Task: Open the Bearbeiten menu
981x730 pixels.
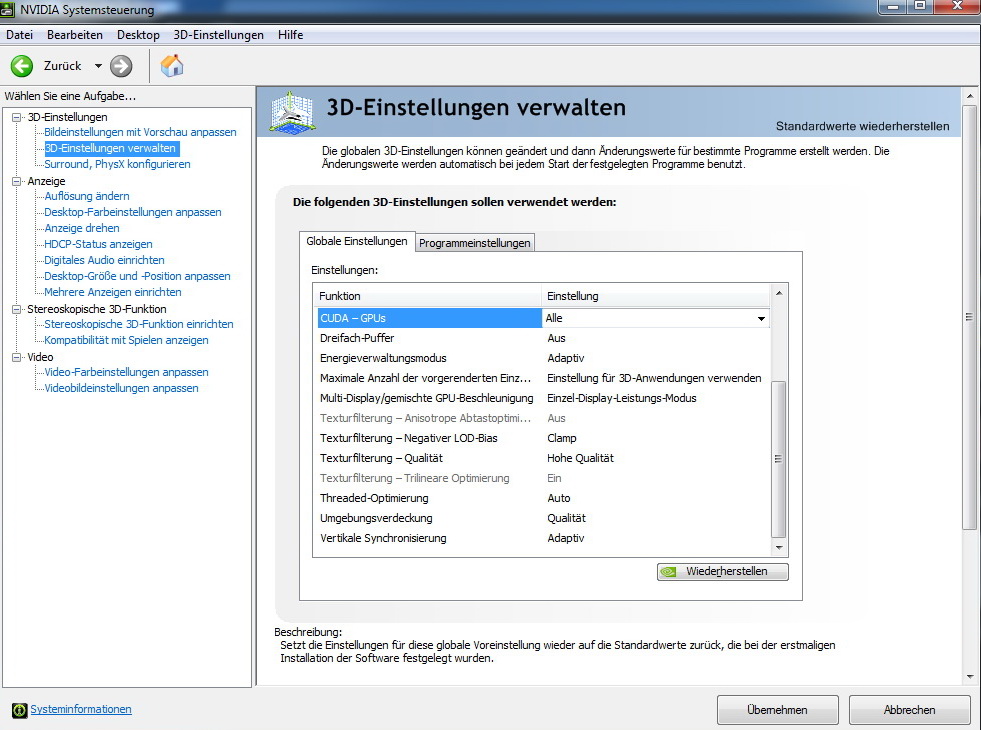Action: click(x=74, y=35)
